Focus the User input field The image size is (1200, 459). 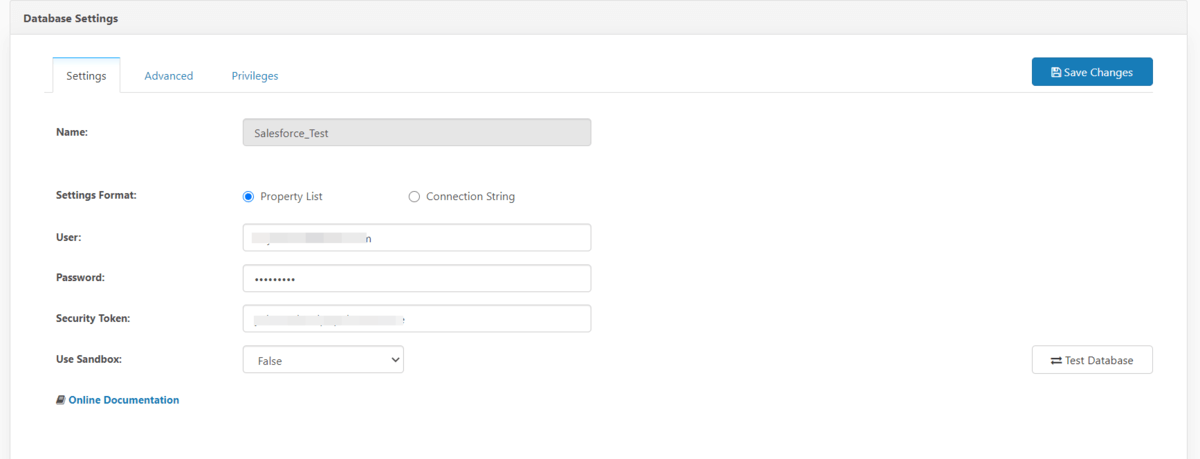coord(416,238)
